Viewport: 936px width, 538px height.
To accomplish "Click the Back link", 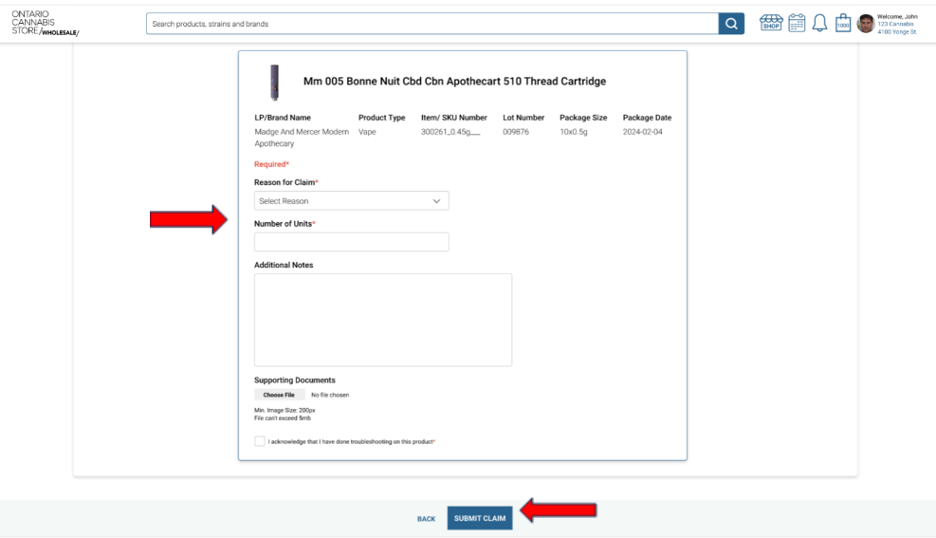I will click(x=426, y=519).
